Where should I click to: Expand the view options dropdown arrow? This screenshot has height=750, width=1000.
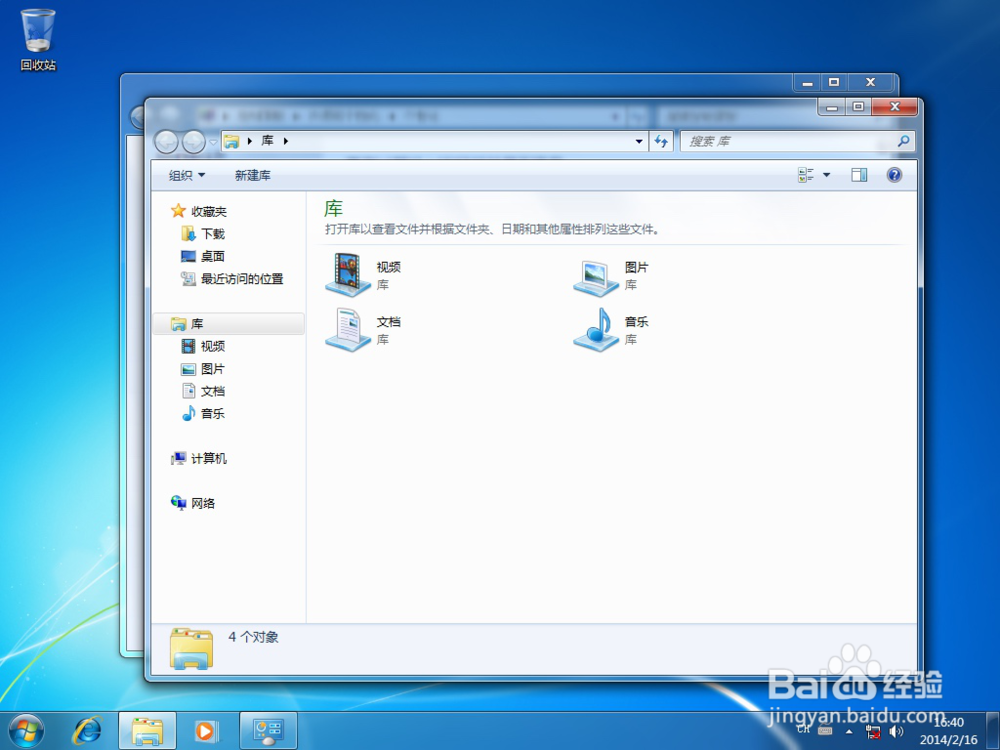click(x=827, y=175)
